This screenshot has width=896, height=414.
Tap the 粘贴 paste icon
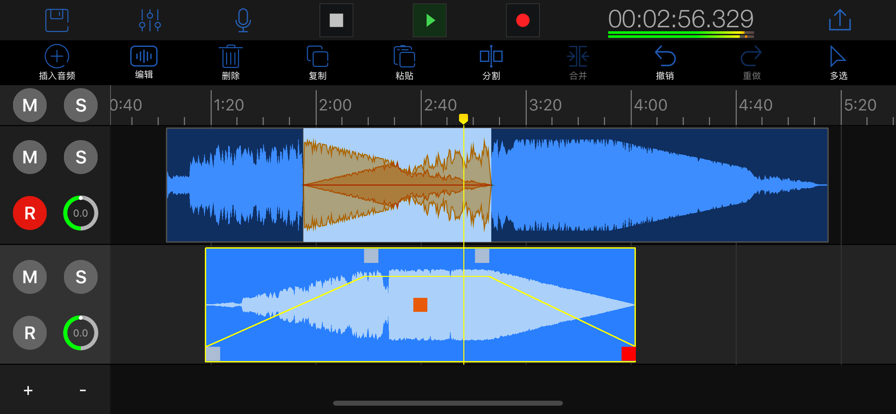pyautogui.click(x=405, y=62)
